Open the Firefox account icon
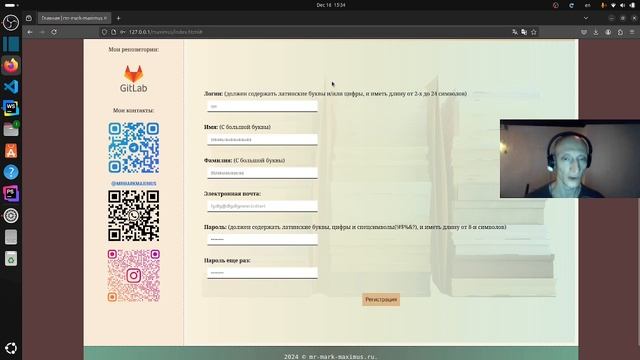 [x=608, y=32]
